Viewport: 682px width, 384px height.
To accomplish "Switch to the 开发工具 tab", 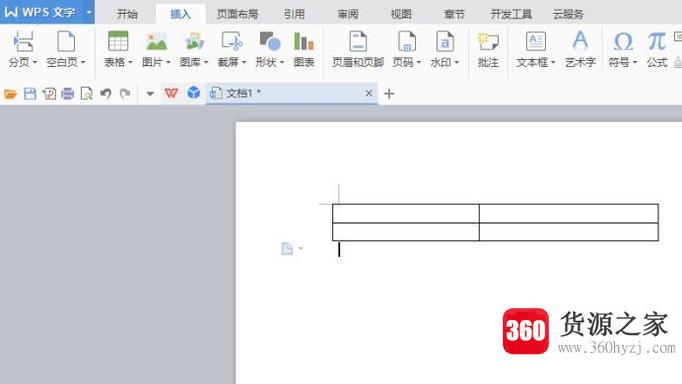I will 511,14.
